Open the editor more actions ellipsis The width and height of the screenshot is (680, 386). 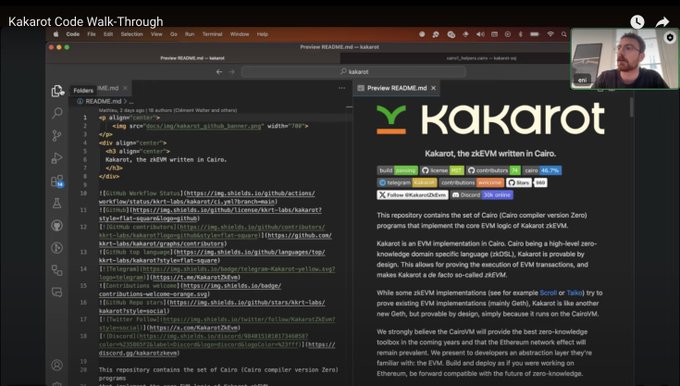342,88
